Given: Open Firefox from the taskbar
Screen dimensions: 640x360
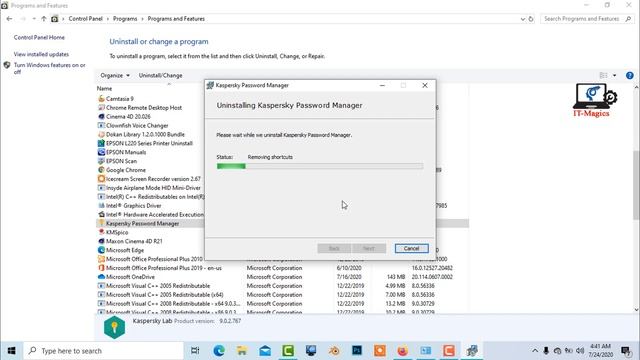Looking at the screenshot, I should coord(403,351).
